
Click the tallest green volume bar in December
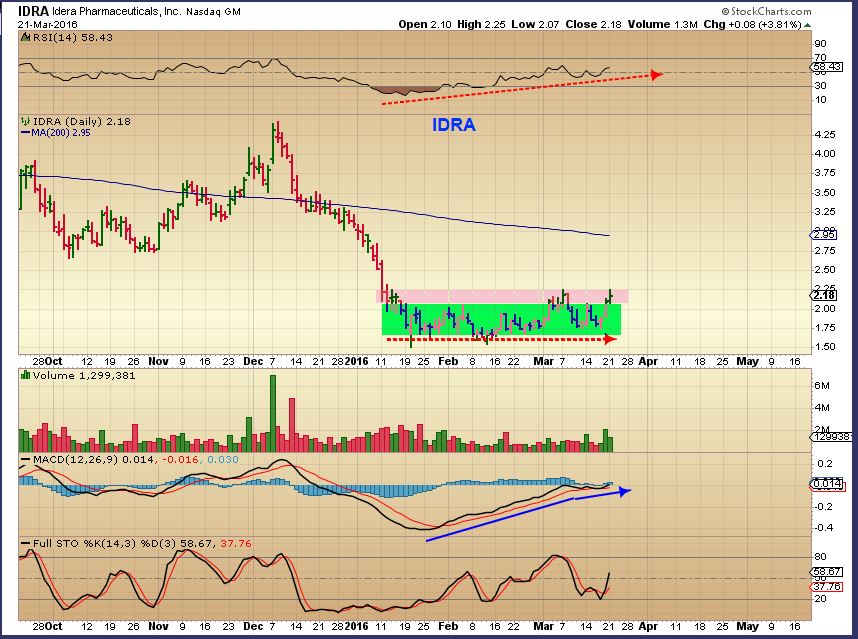[x=273, y=413]
